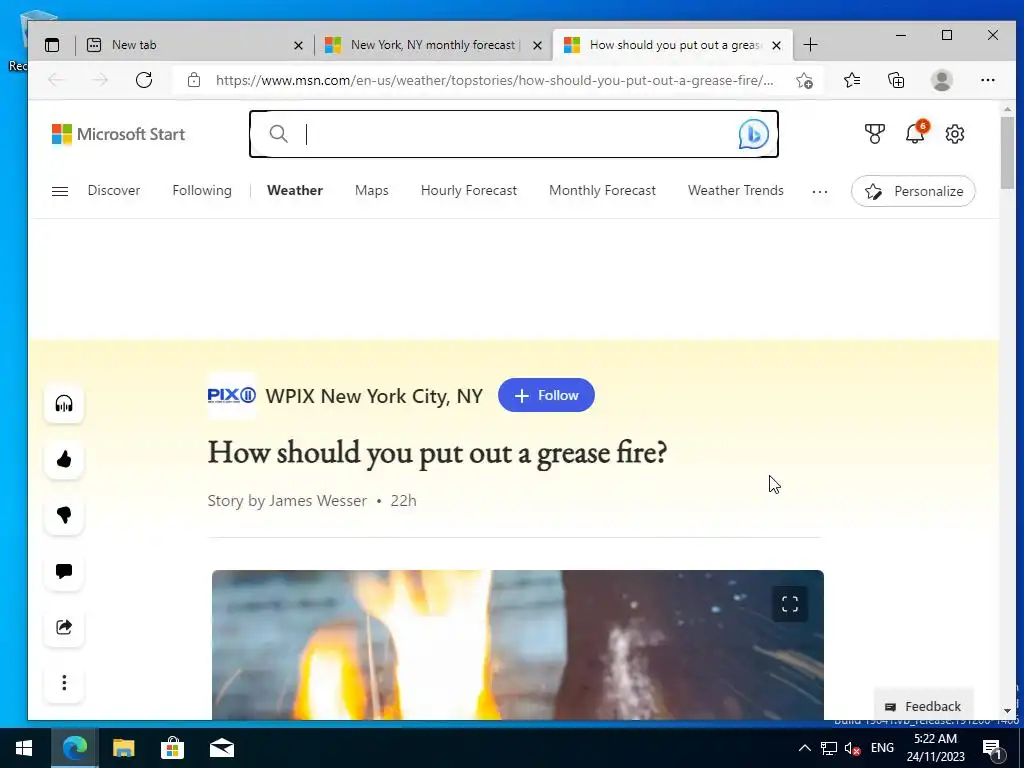
Task: Close the New tab tab
Action: [x=298, y=45]
